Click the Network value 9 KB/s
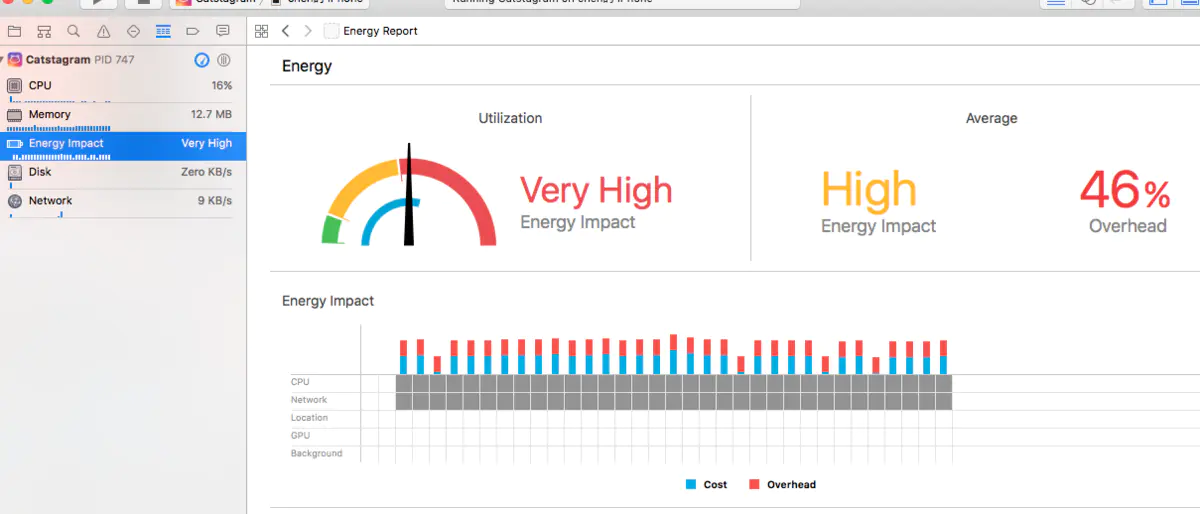This screenshot has height=514, width=1200. (214, 201)
